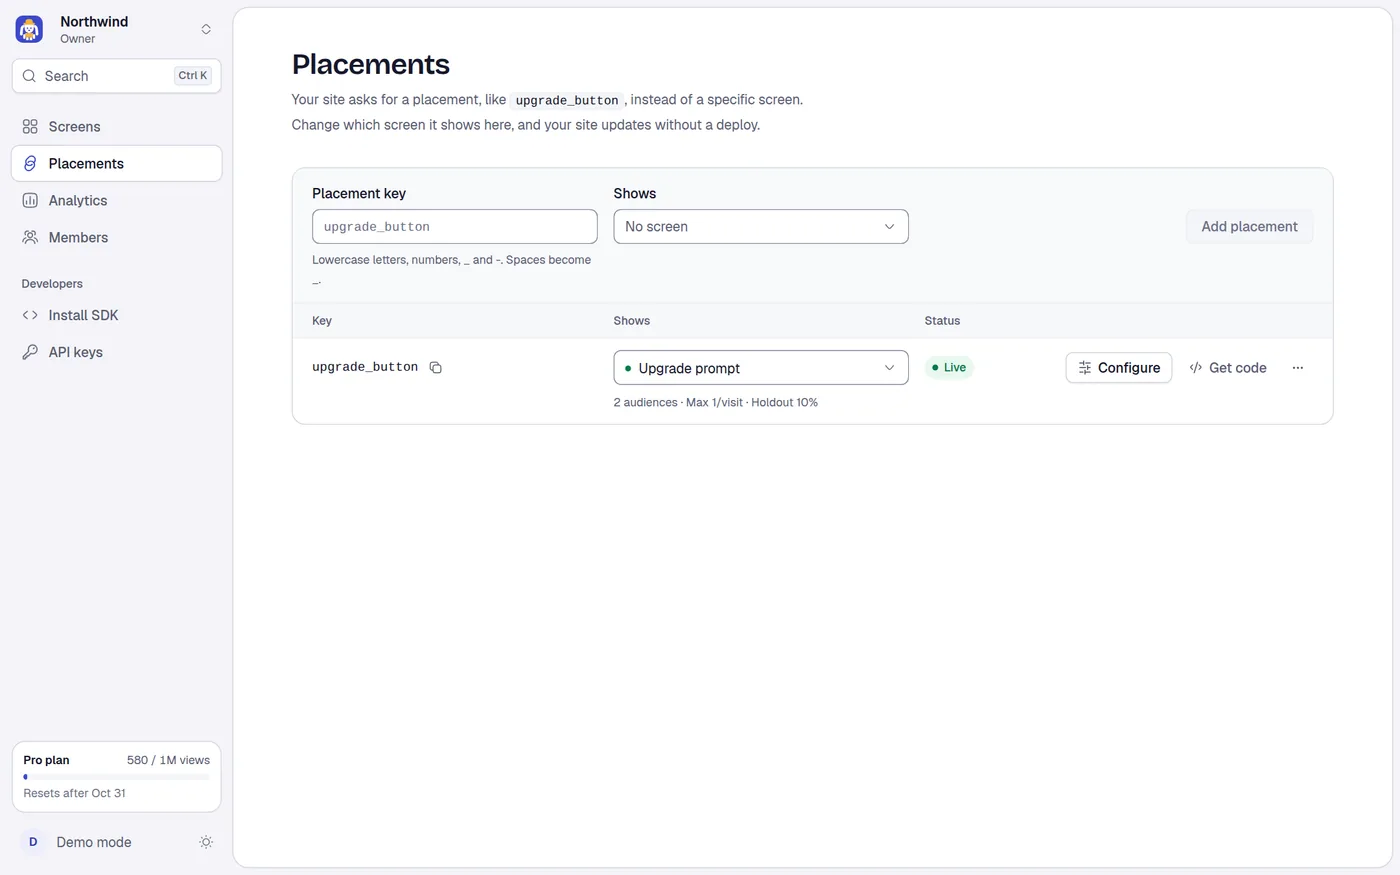This screenshot has height=875, width=1400.
Task: Click the Northwind workspace logo
Action: [29, 29]
